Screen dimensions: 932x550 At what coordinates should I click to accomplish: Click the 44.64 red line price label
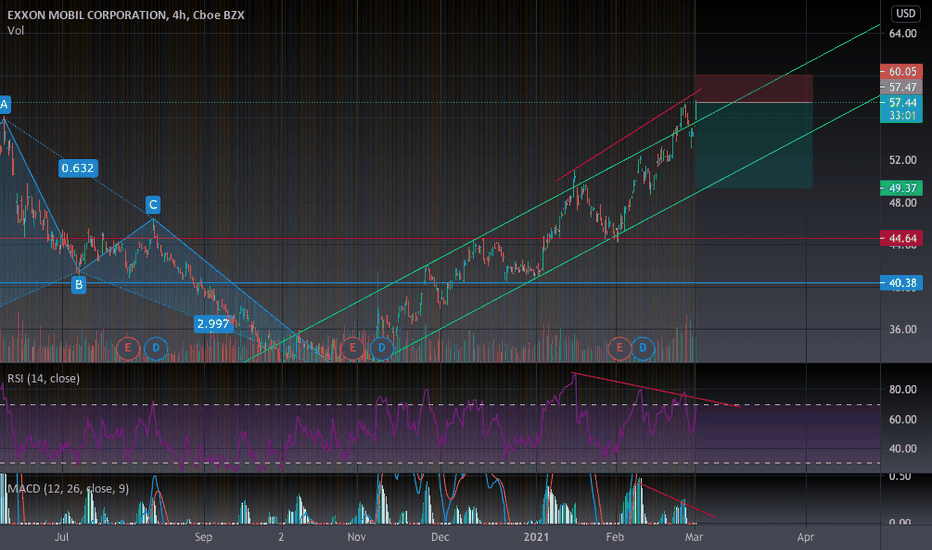pyautogui.click(x=901, y=238)
